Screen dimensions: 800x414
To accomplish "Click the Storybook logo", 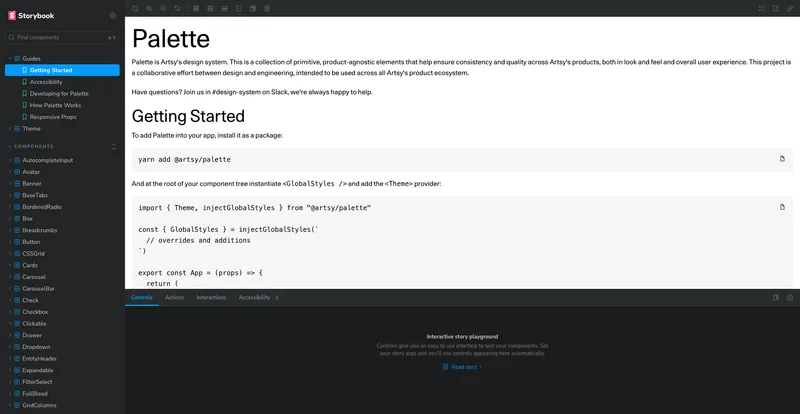I will coord(31,16).
